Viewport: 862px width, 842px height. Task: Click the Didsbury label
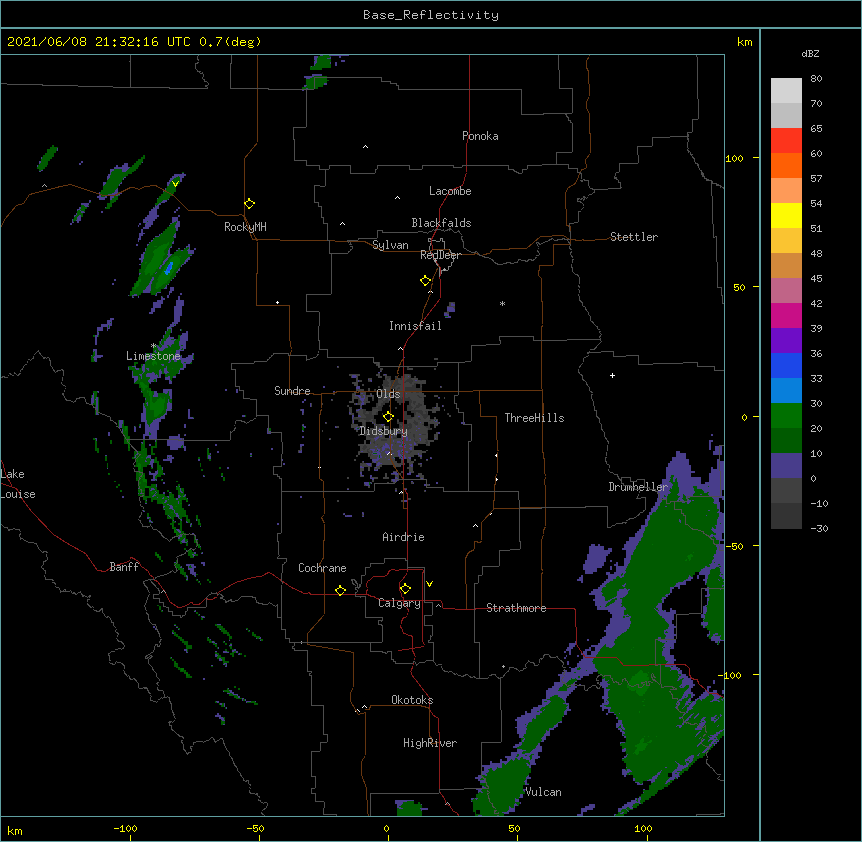pos(383,431)
